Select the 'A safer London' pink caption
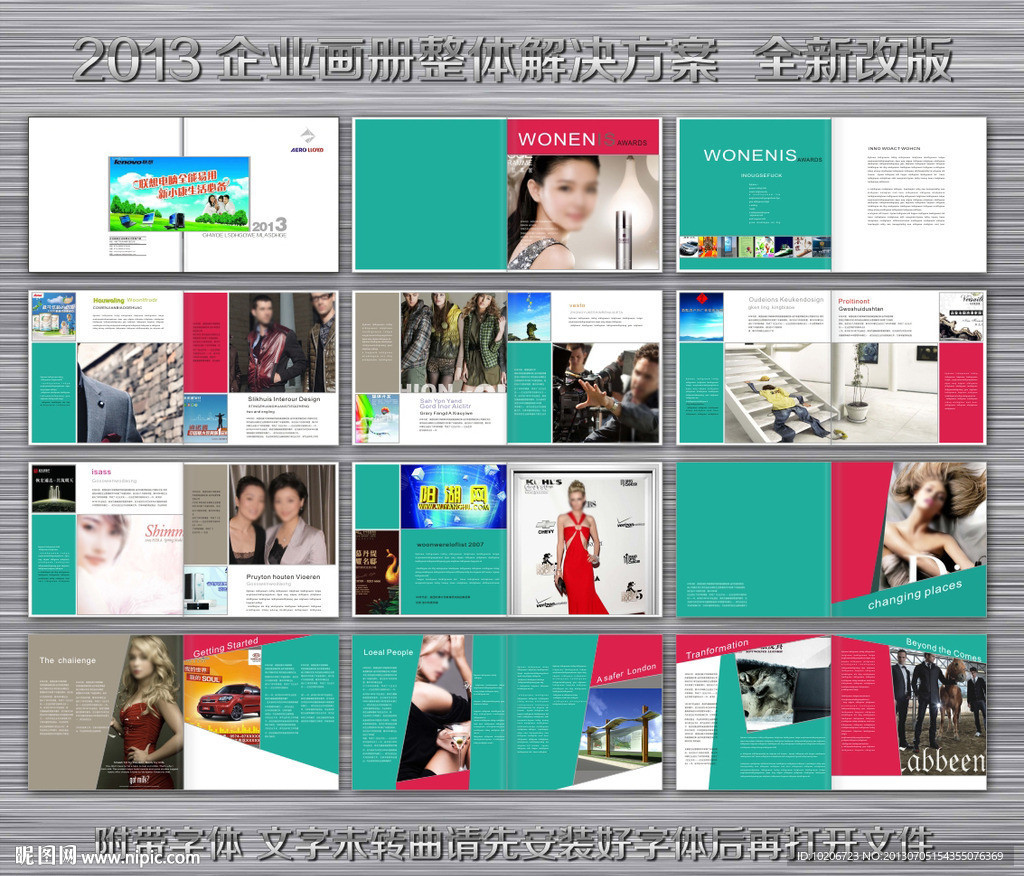 (x=626, y=673)
